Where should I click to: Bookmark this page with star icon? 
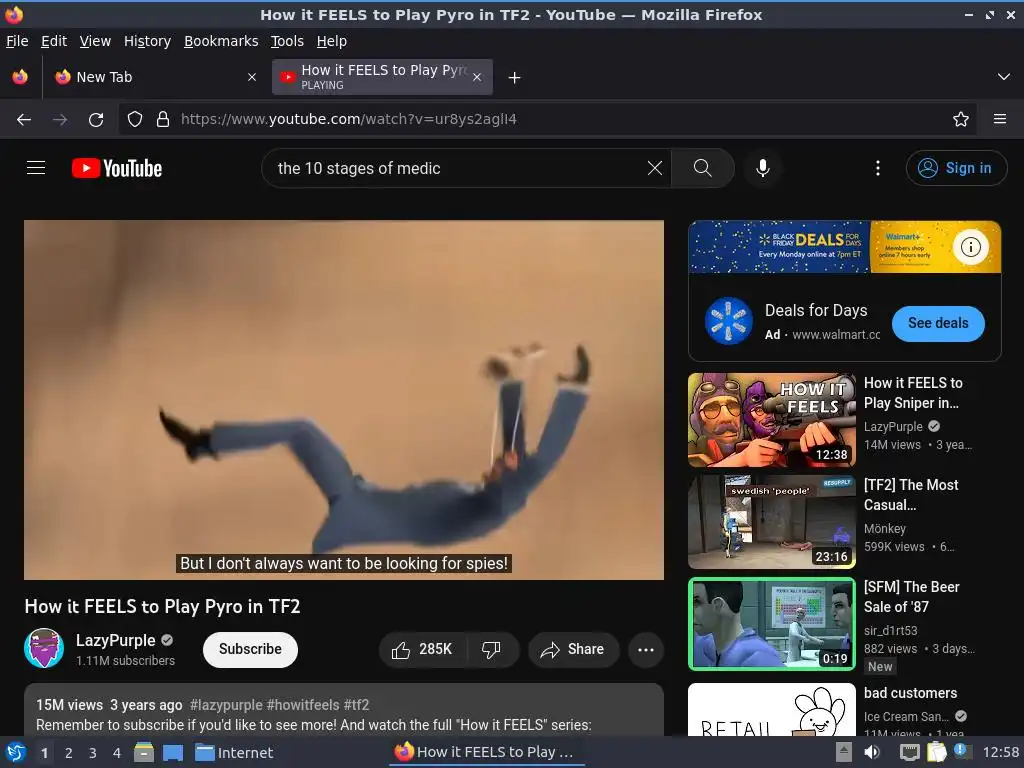tap(960, 120)
